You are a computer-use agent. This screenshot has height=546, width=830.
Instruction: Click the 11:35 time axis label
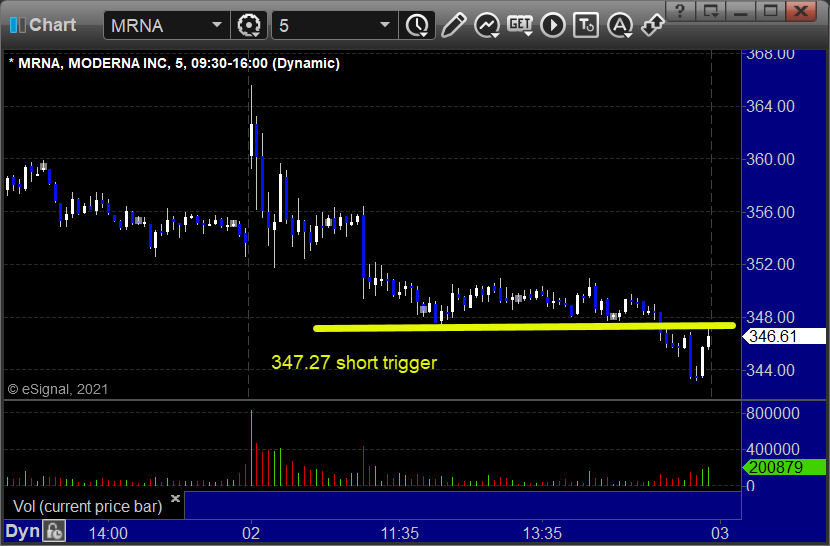point(400,533)
